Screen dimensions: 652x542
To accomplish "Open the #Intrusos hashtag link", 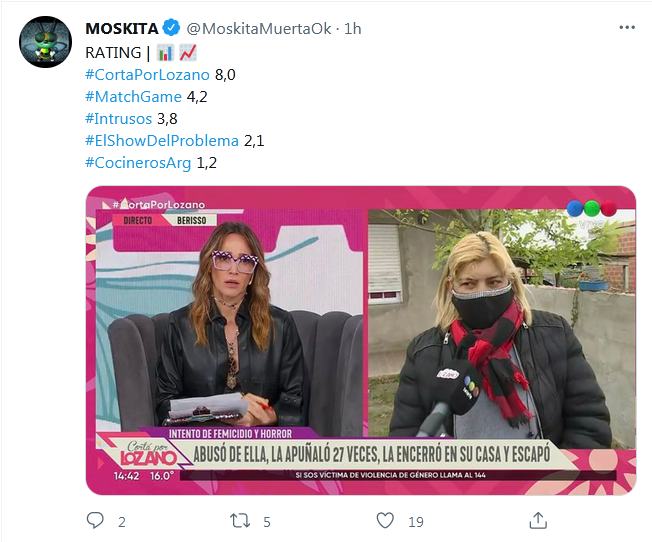I will (119, 119).
